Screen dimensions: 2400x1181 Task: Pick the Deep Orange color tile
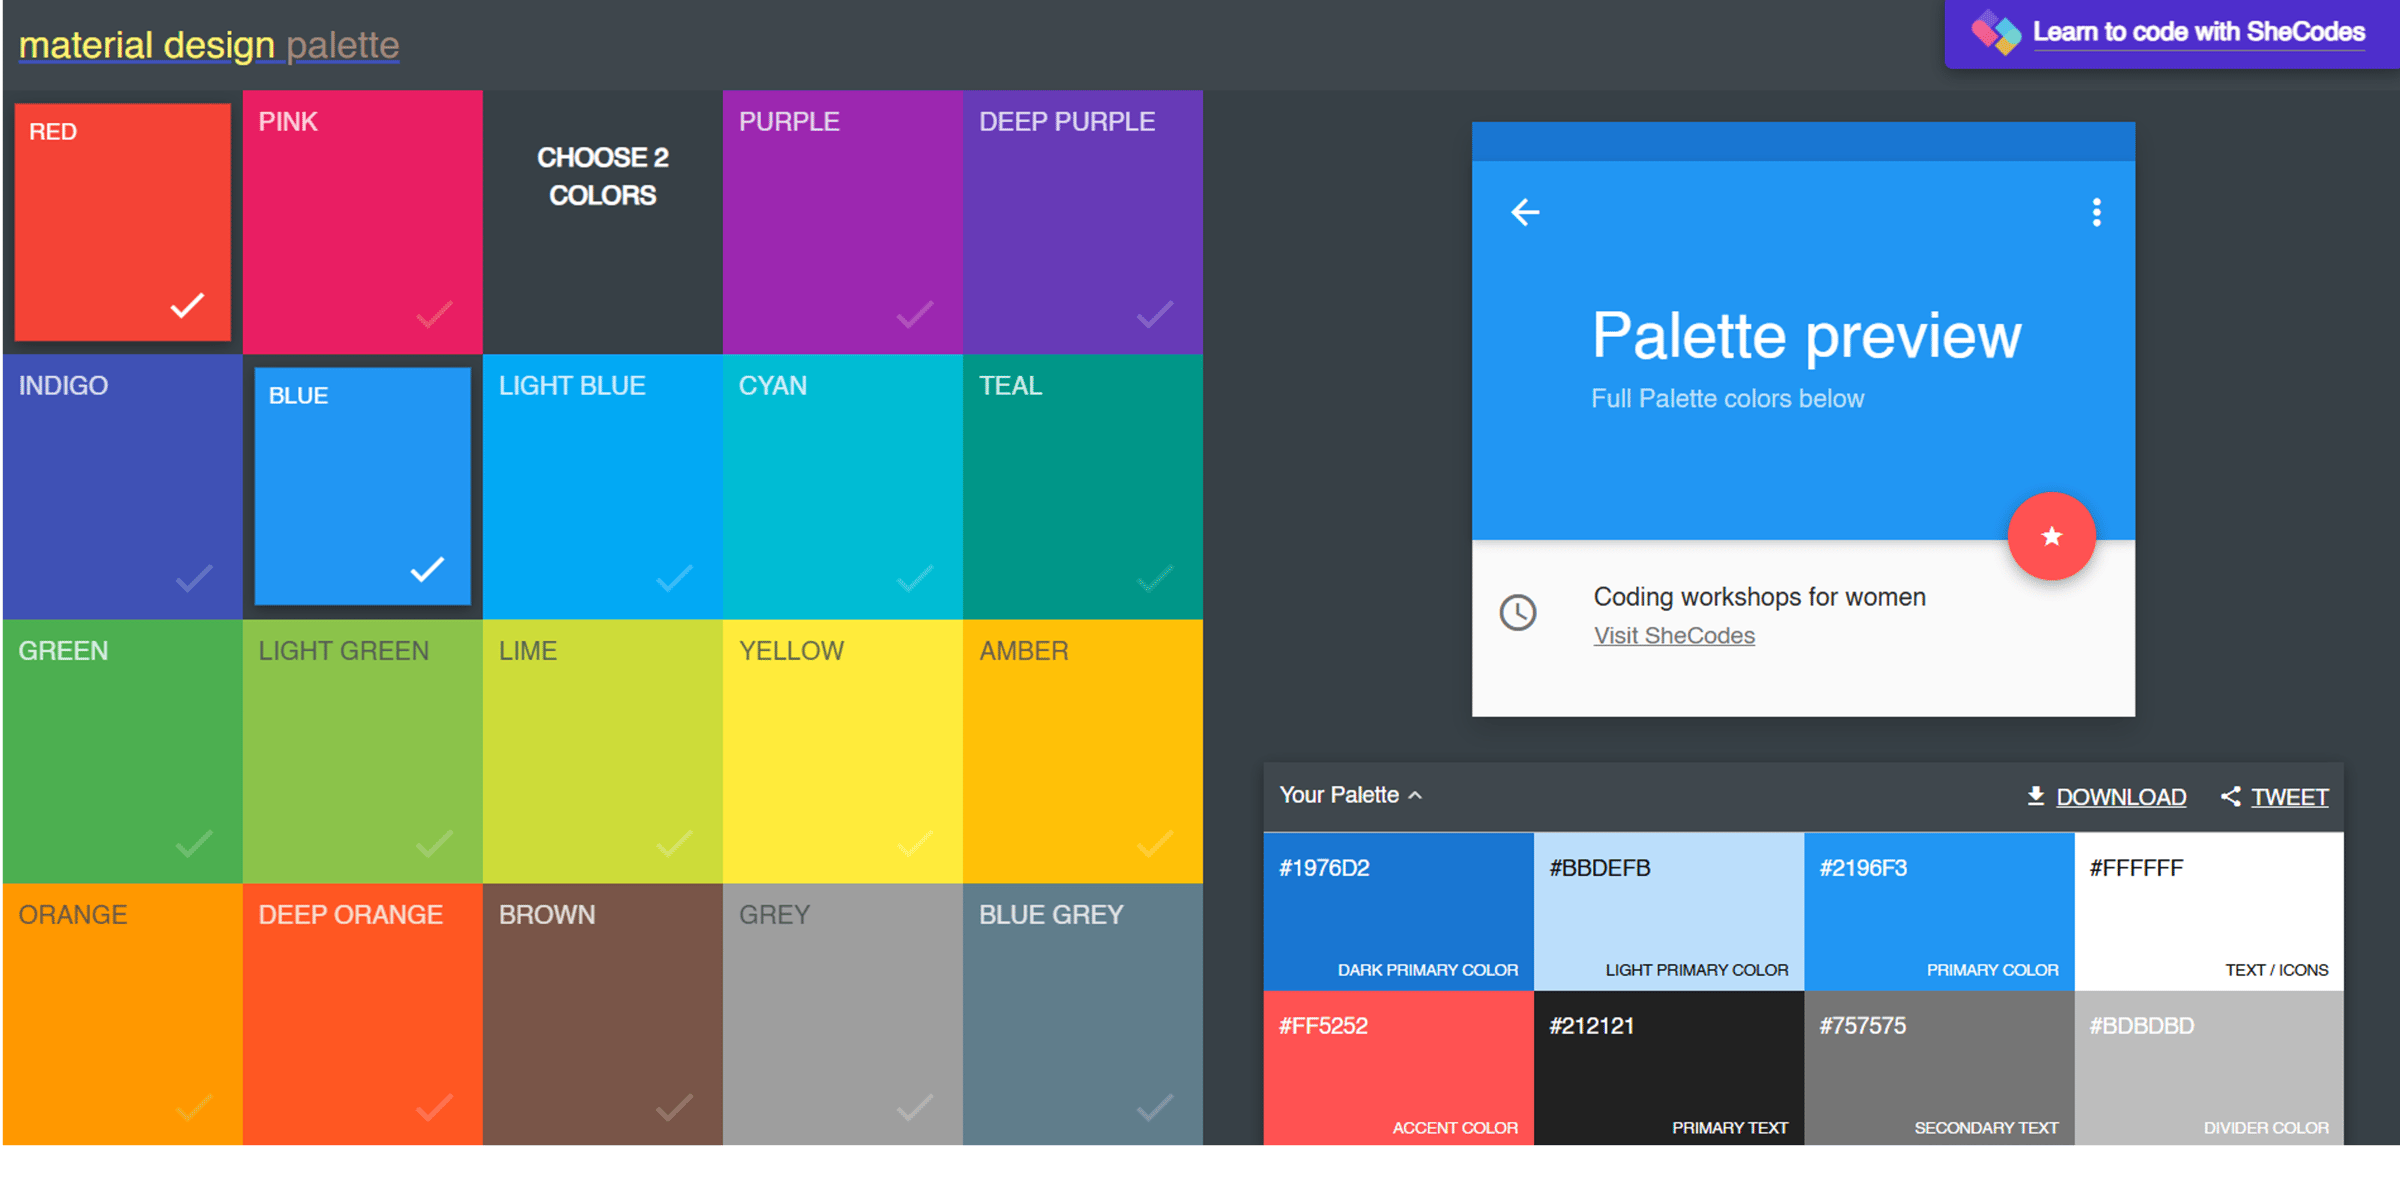362,1014
